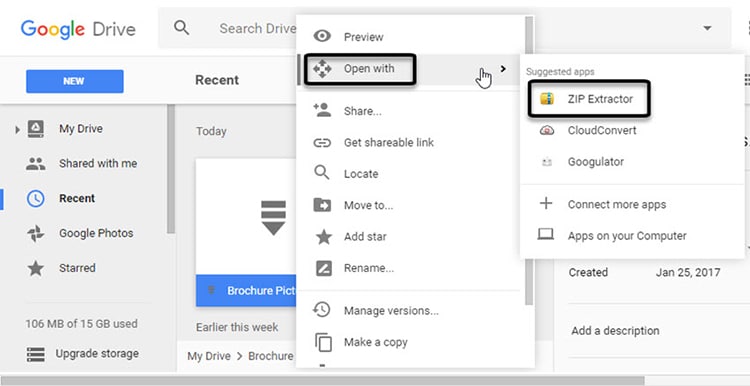Click the Brochure Pict file name label
The height and width of the screenshot is (386, 750).
point(262,291)
